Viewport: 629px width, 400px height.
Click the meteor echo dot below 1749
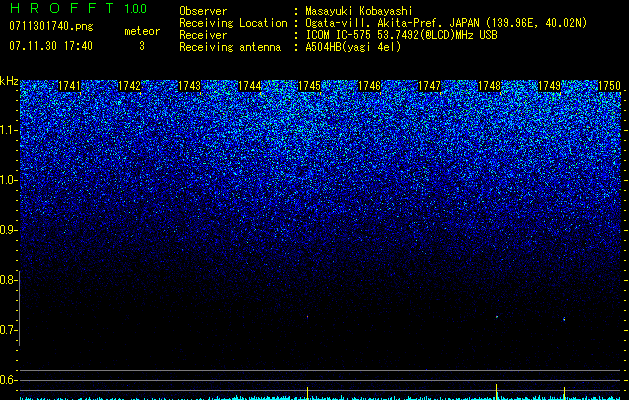pos(564,319)
